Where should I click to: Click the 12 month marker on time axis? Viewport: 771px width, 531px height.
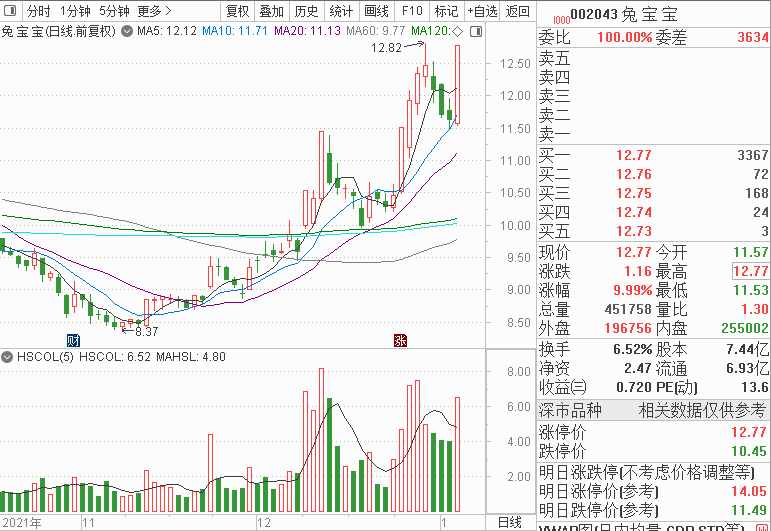pyautogui.click(x=264, y=523)
